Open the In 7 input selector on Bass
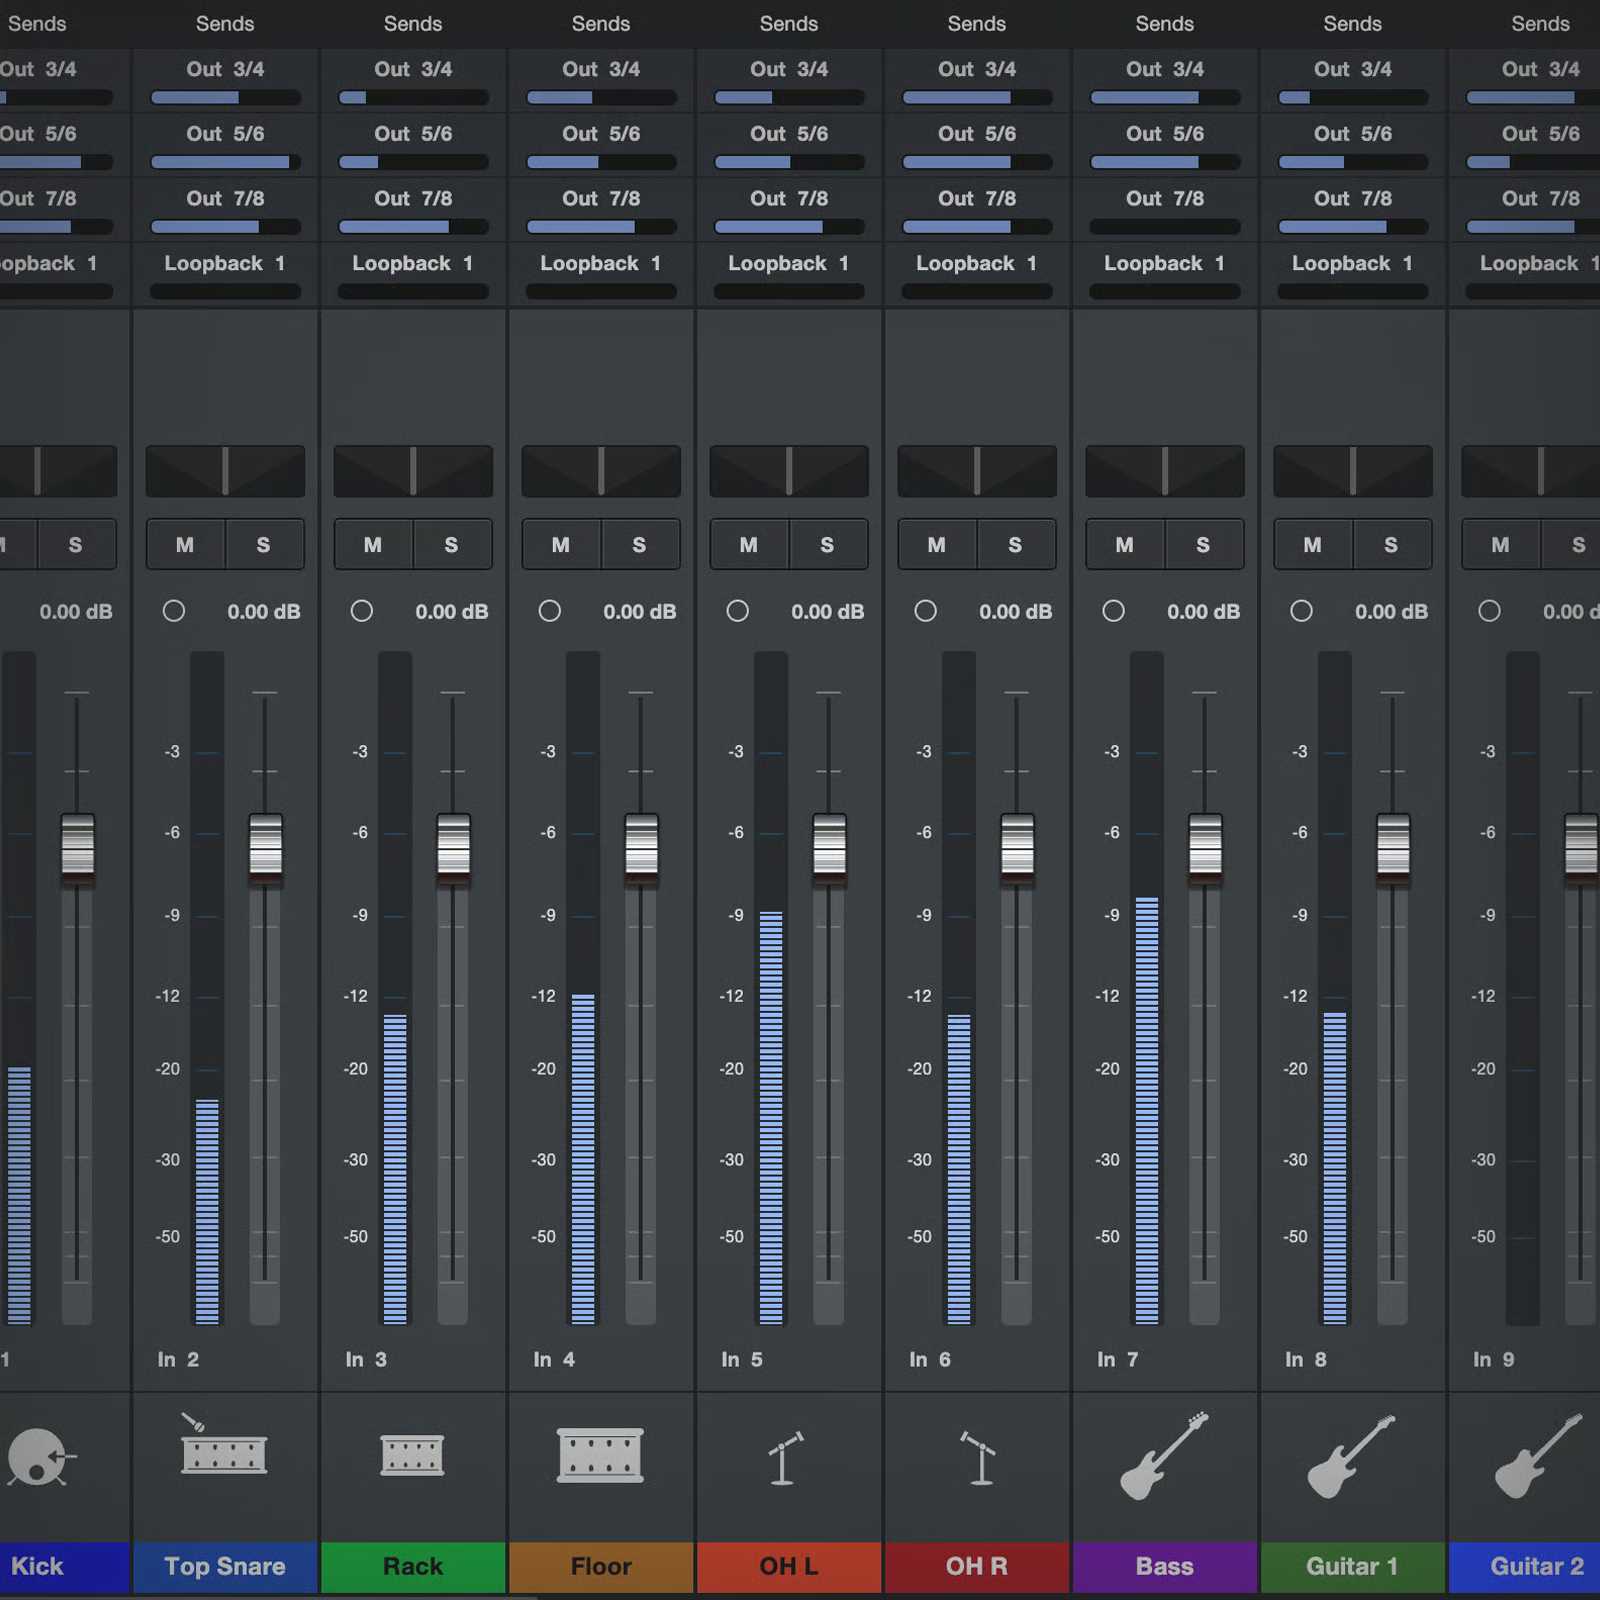Image resolution: width=1600 pixels, height=1600 pixels. (1118, 1359)
